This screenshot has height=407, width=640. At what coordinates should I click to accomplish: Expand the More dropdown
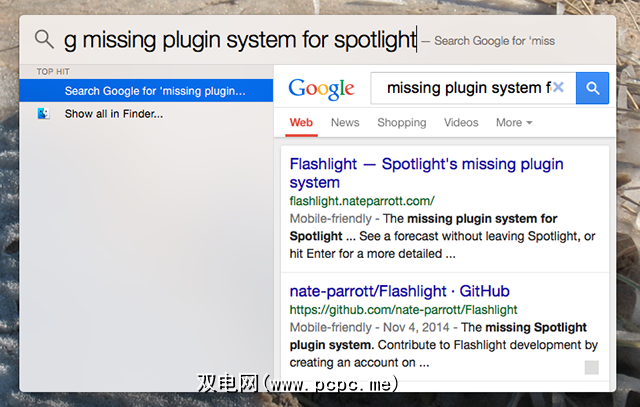[x=513, y=123]
